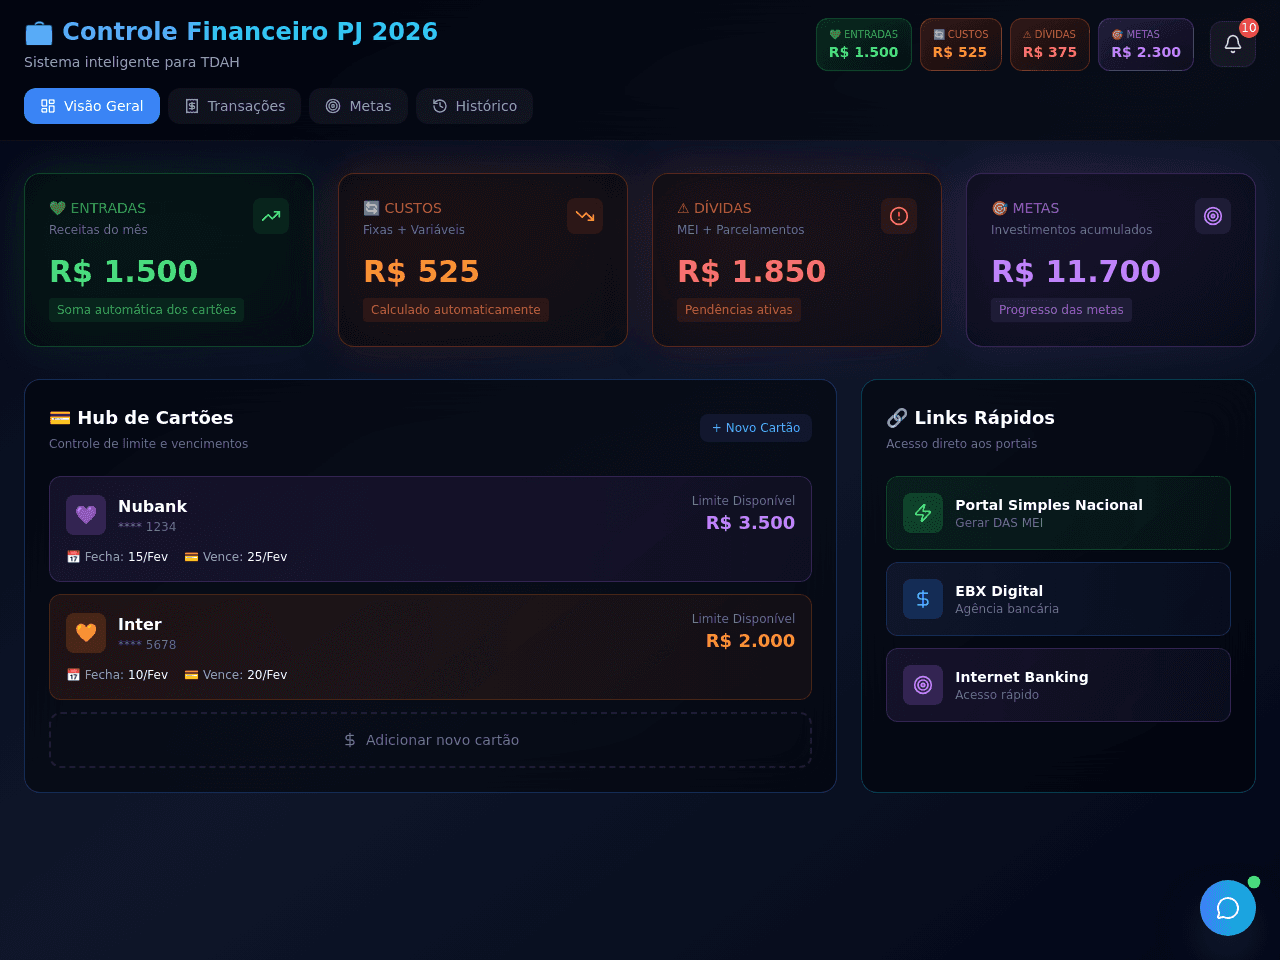Click the credit card icon in Hub de Cartões heading
1280x960 pixels.
pyautogui.click(x=60, y=418)
